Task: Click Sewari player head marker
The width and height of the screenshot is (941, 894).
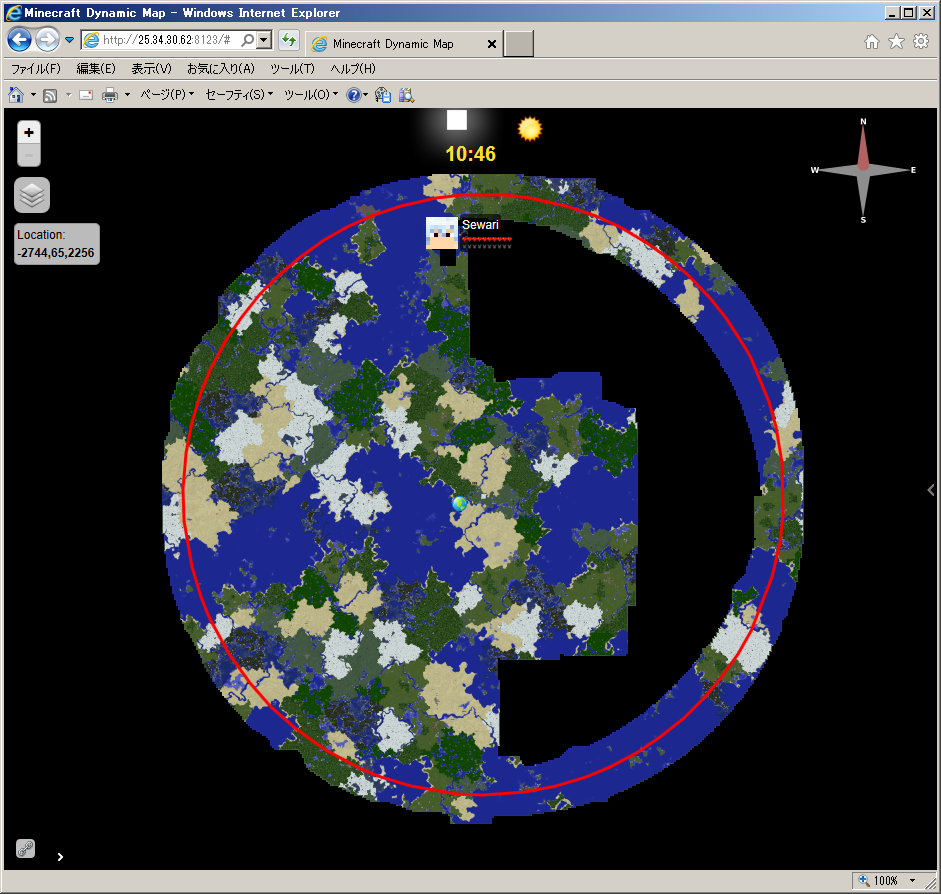Action: coord(442,233)
